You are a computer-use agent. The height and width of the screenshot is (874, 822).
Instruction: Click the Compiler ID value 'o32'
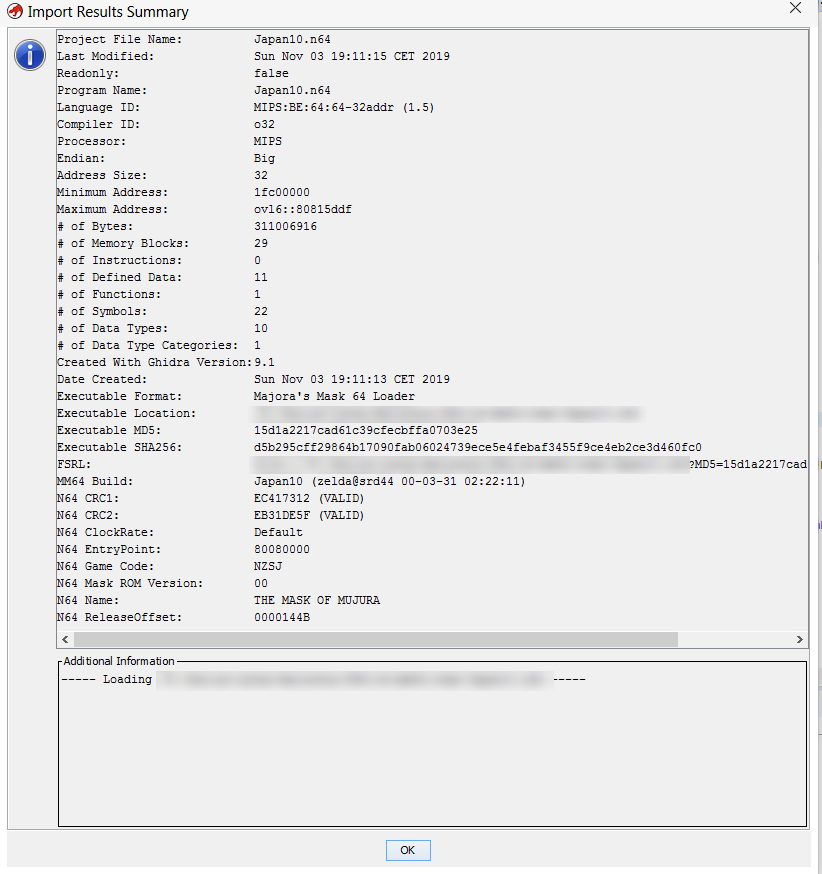pos(264,124)
